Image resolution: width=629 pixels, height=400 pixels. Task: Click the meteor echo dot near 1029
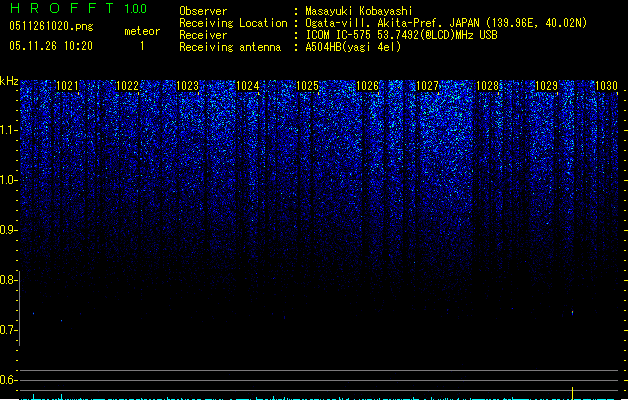click(x=572, y=312)
